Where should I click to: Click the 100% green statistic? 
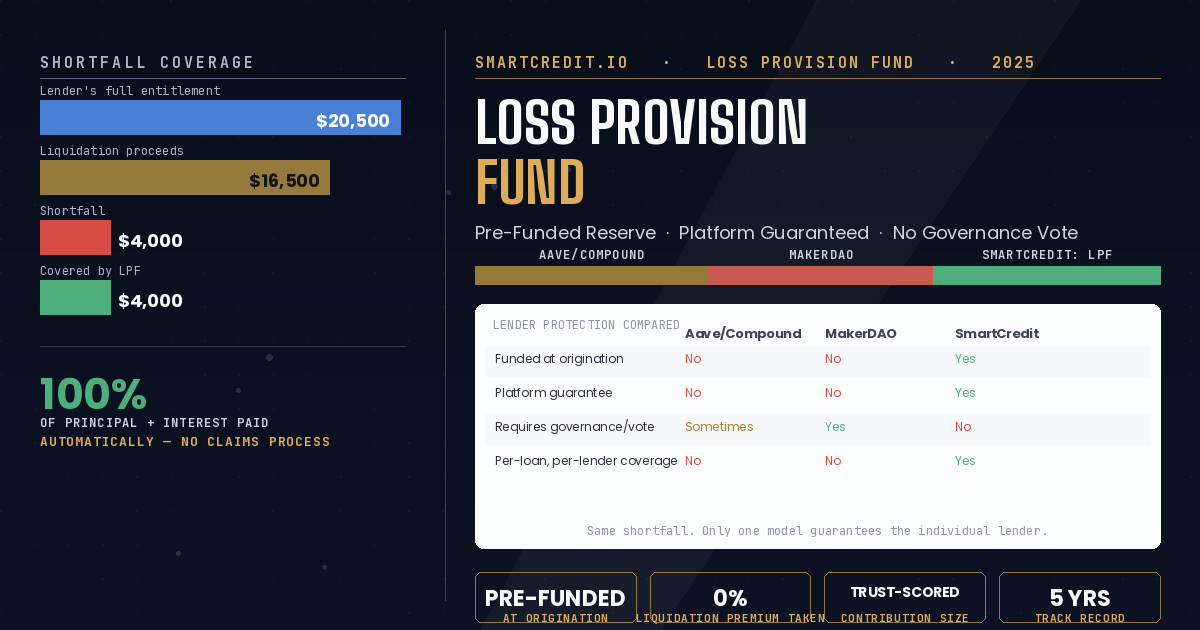[93, 394]
